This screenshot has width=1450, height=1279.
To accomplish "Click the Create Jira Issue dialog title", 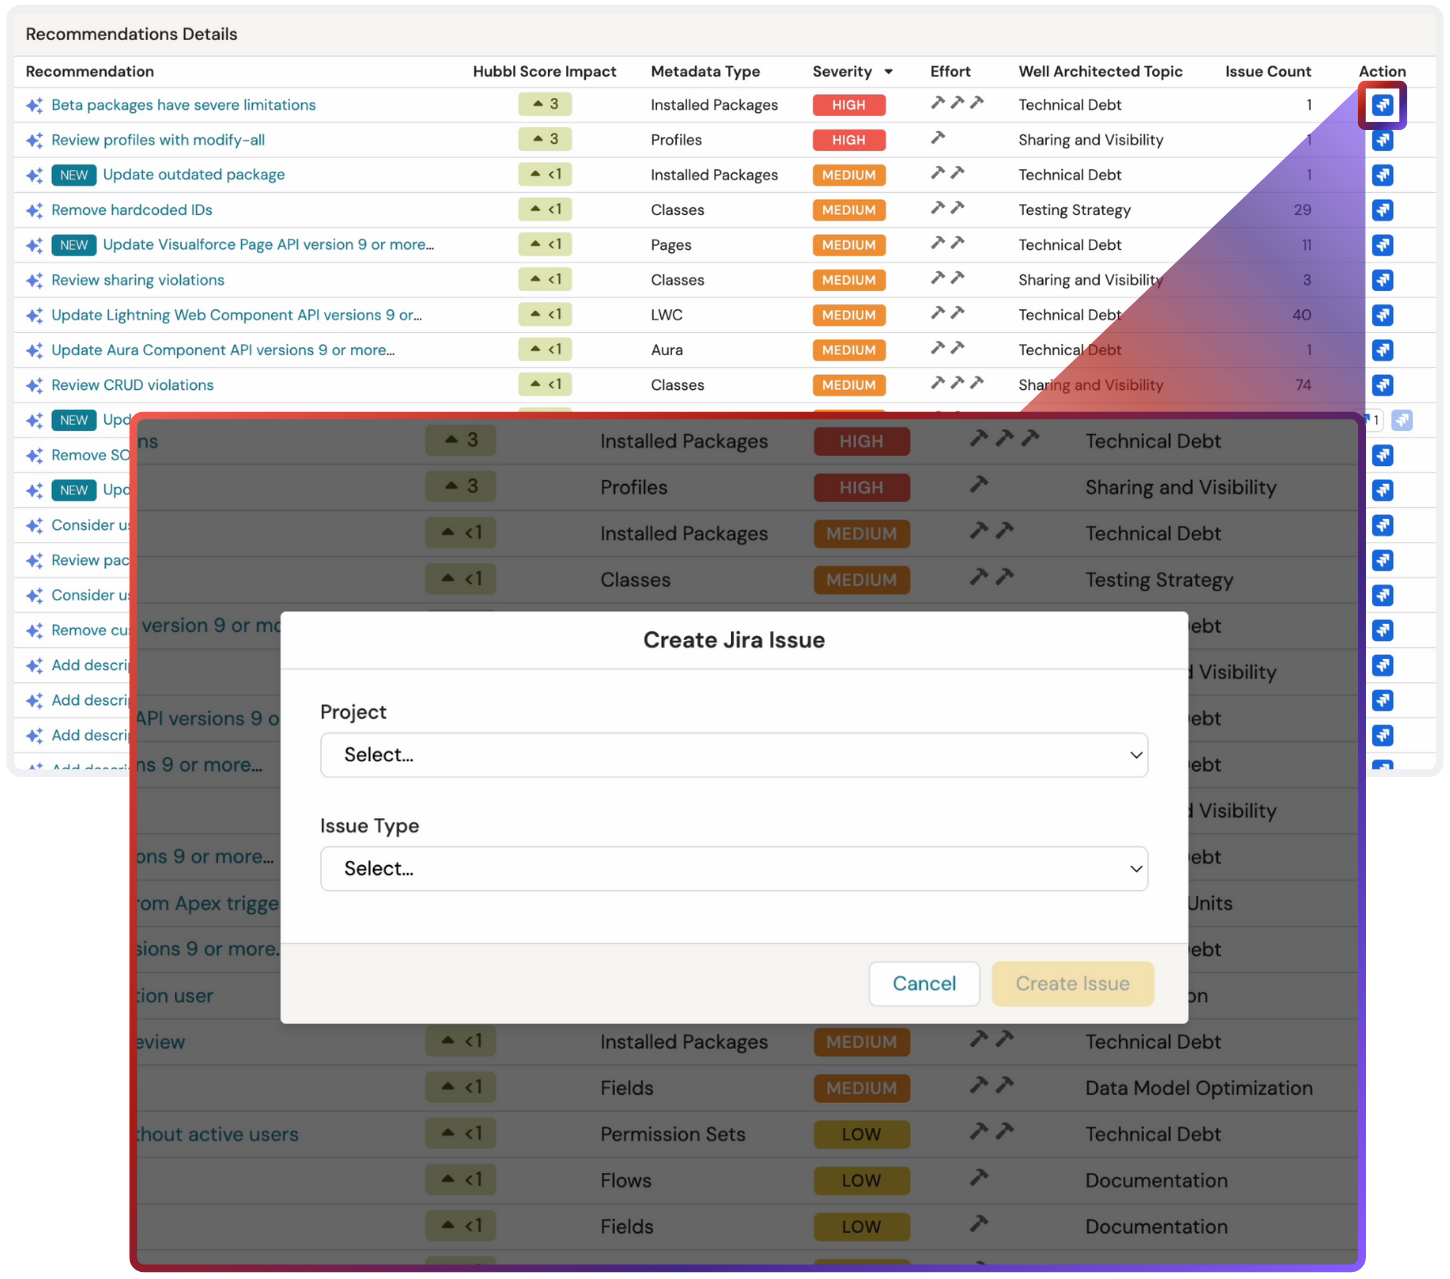I will click(734, 640).
